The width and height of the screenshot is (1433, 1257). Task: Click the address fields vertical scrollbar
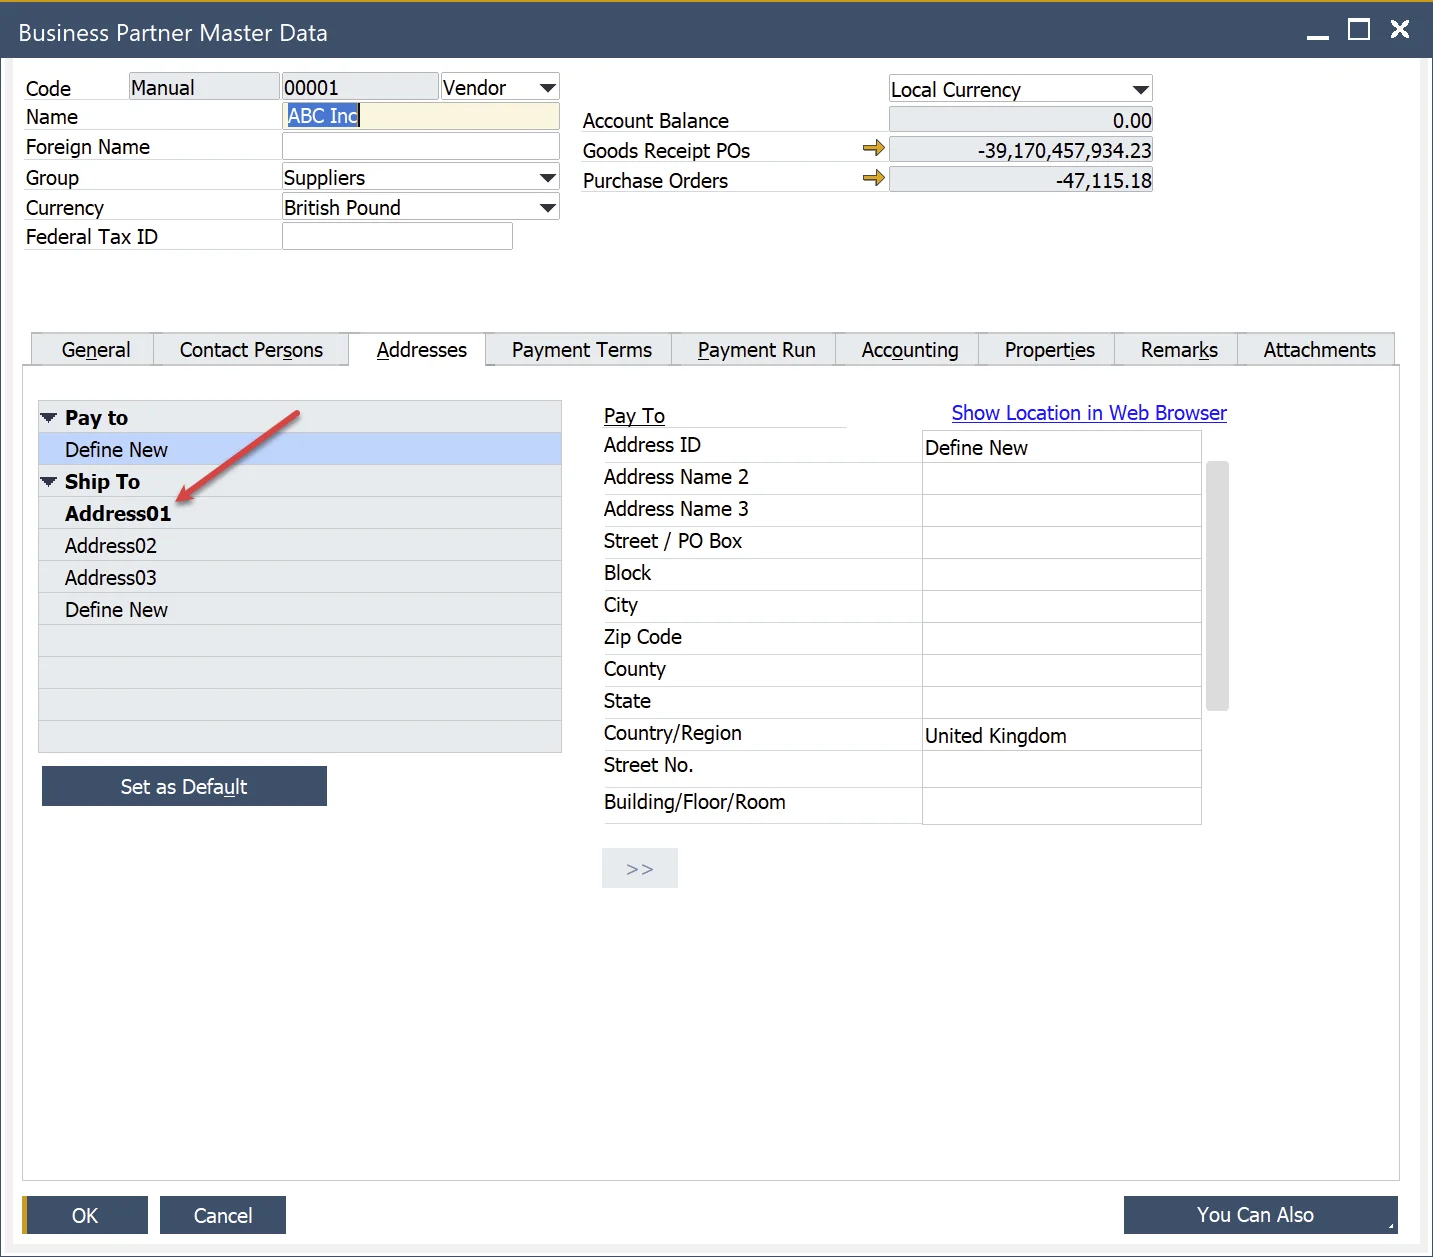(x=1217, y=585)
